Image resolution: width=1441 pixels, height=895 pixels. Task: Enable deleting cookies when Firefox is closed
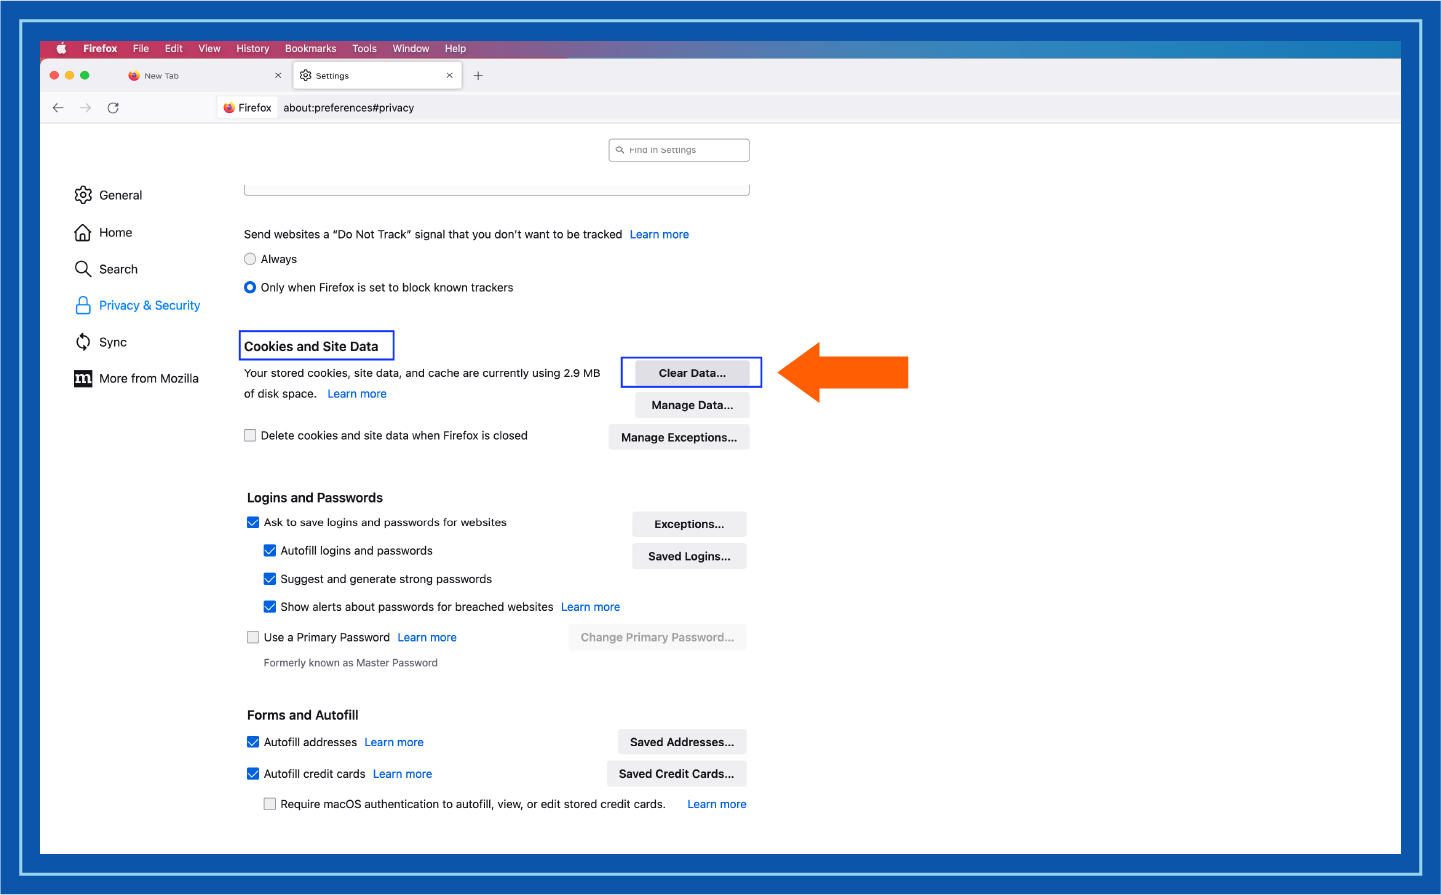pos(250,435)
